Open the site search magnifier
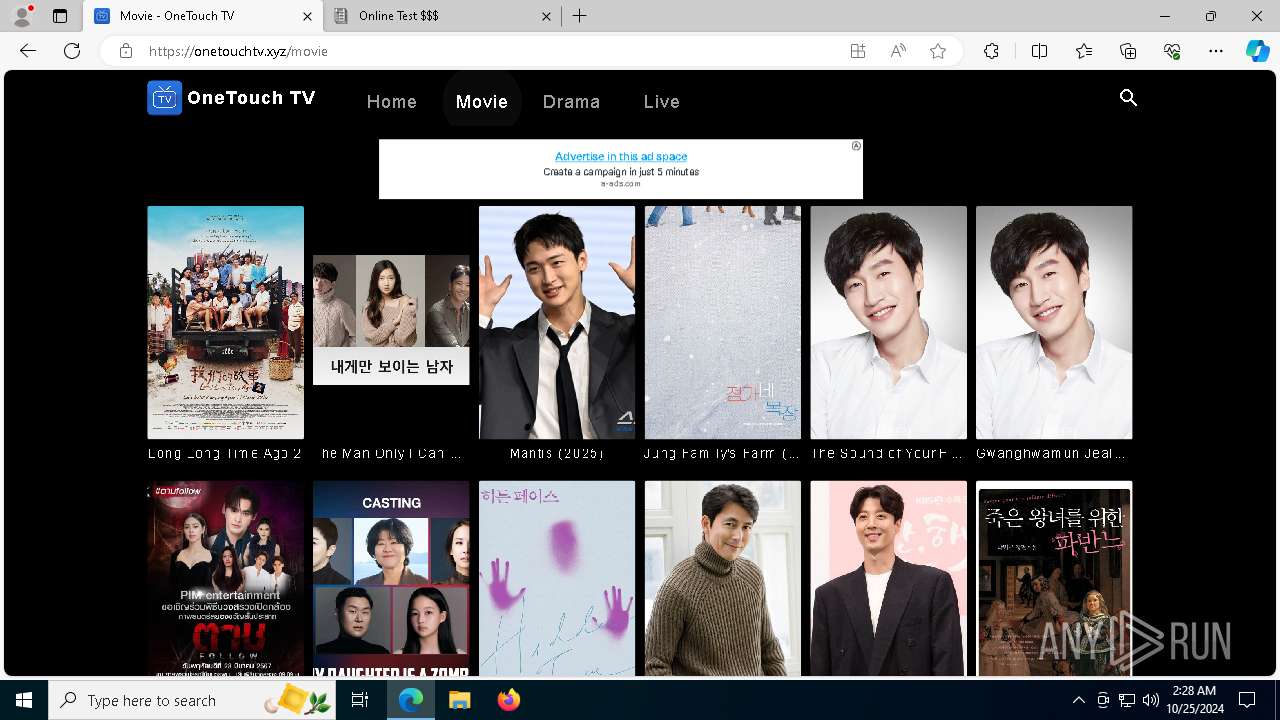 [x=1129, y=98]
